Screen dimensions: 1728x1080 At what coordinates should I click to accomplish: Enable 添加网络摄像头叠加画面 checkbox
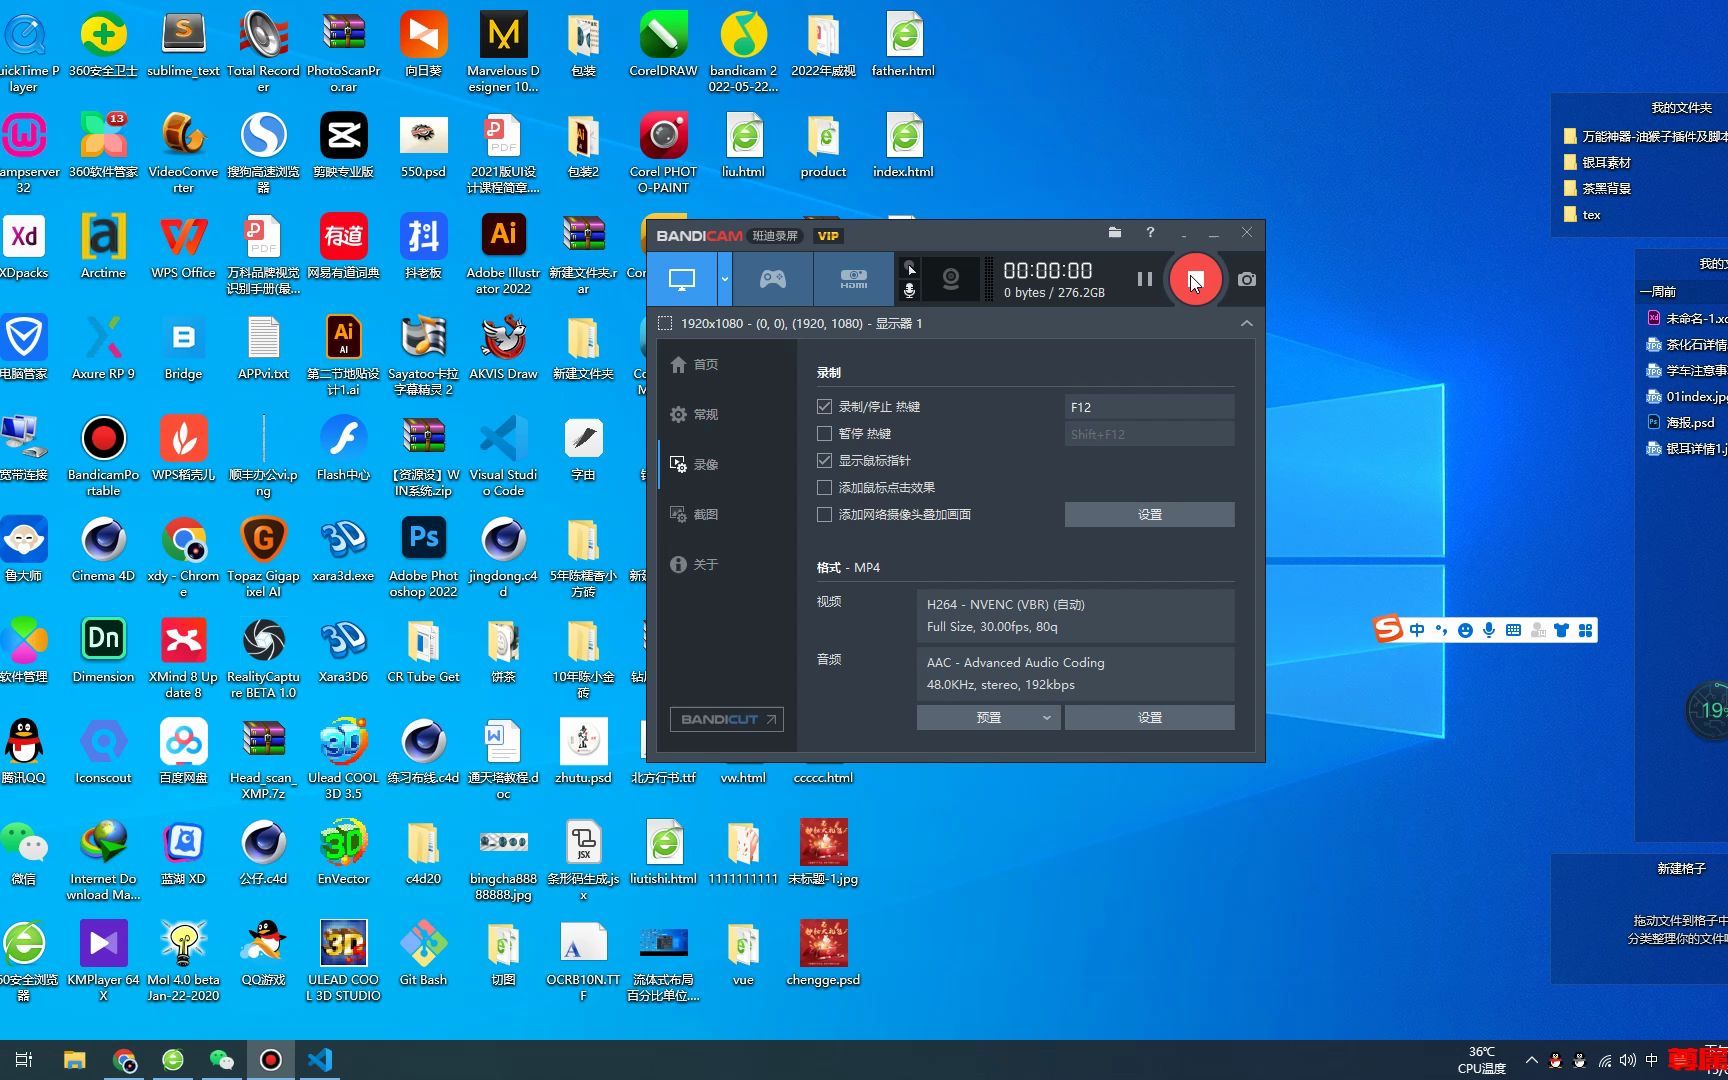pyautogui.click(x=824, y=515)
